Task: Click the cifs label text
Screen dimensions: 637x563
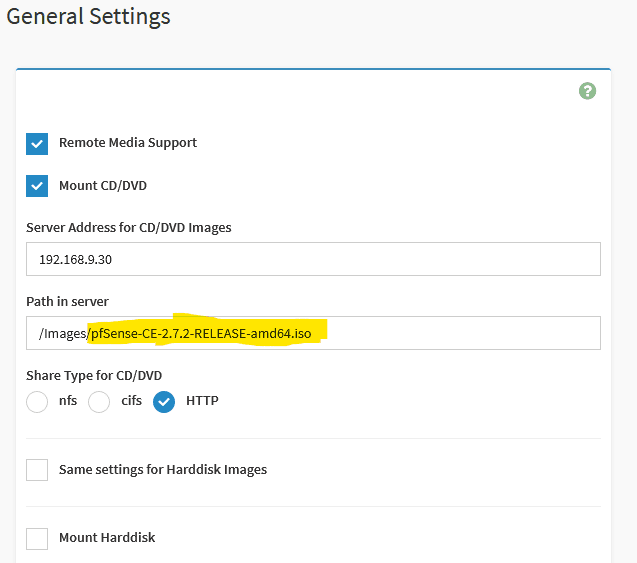Action: (x=131, y=401)
